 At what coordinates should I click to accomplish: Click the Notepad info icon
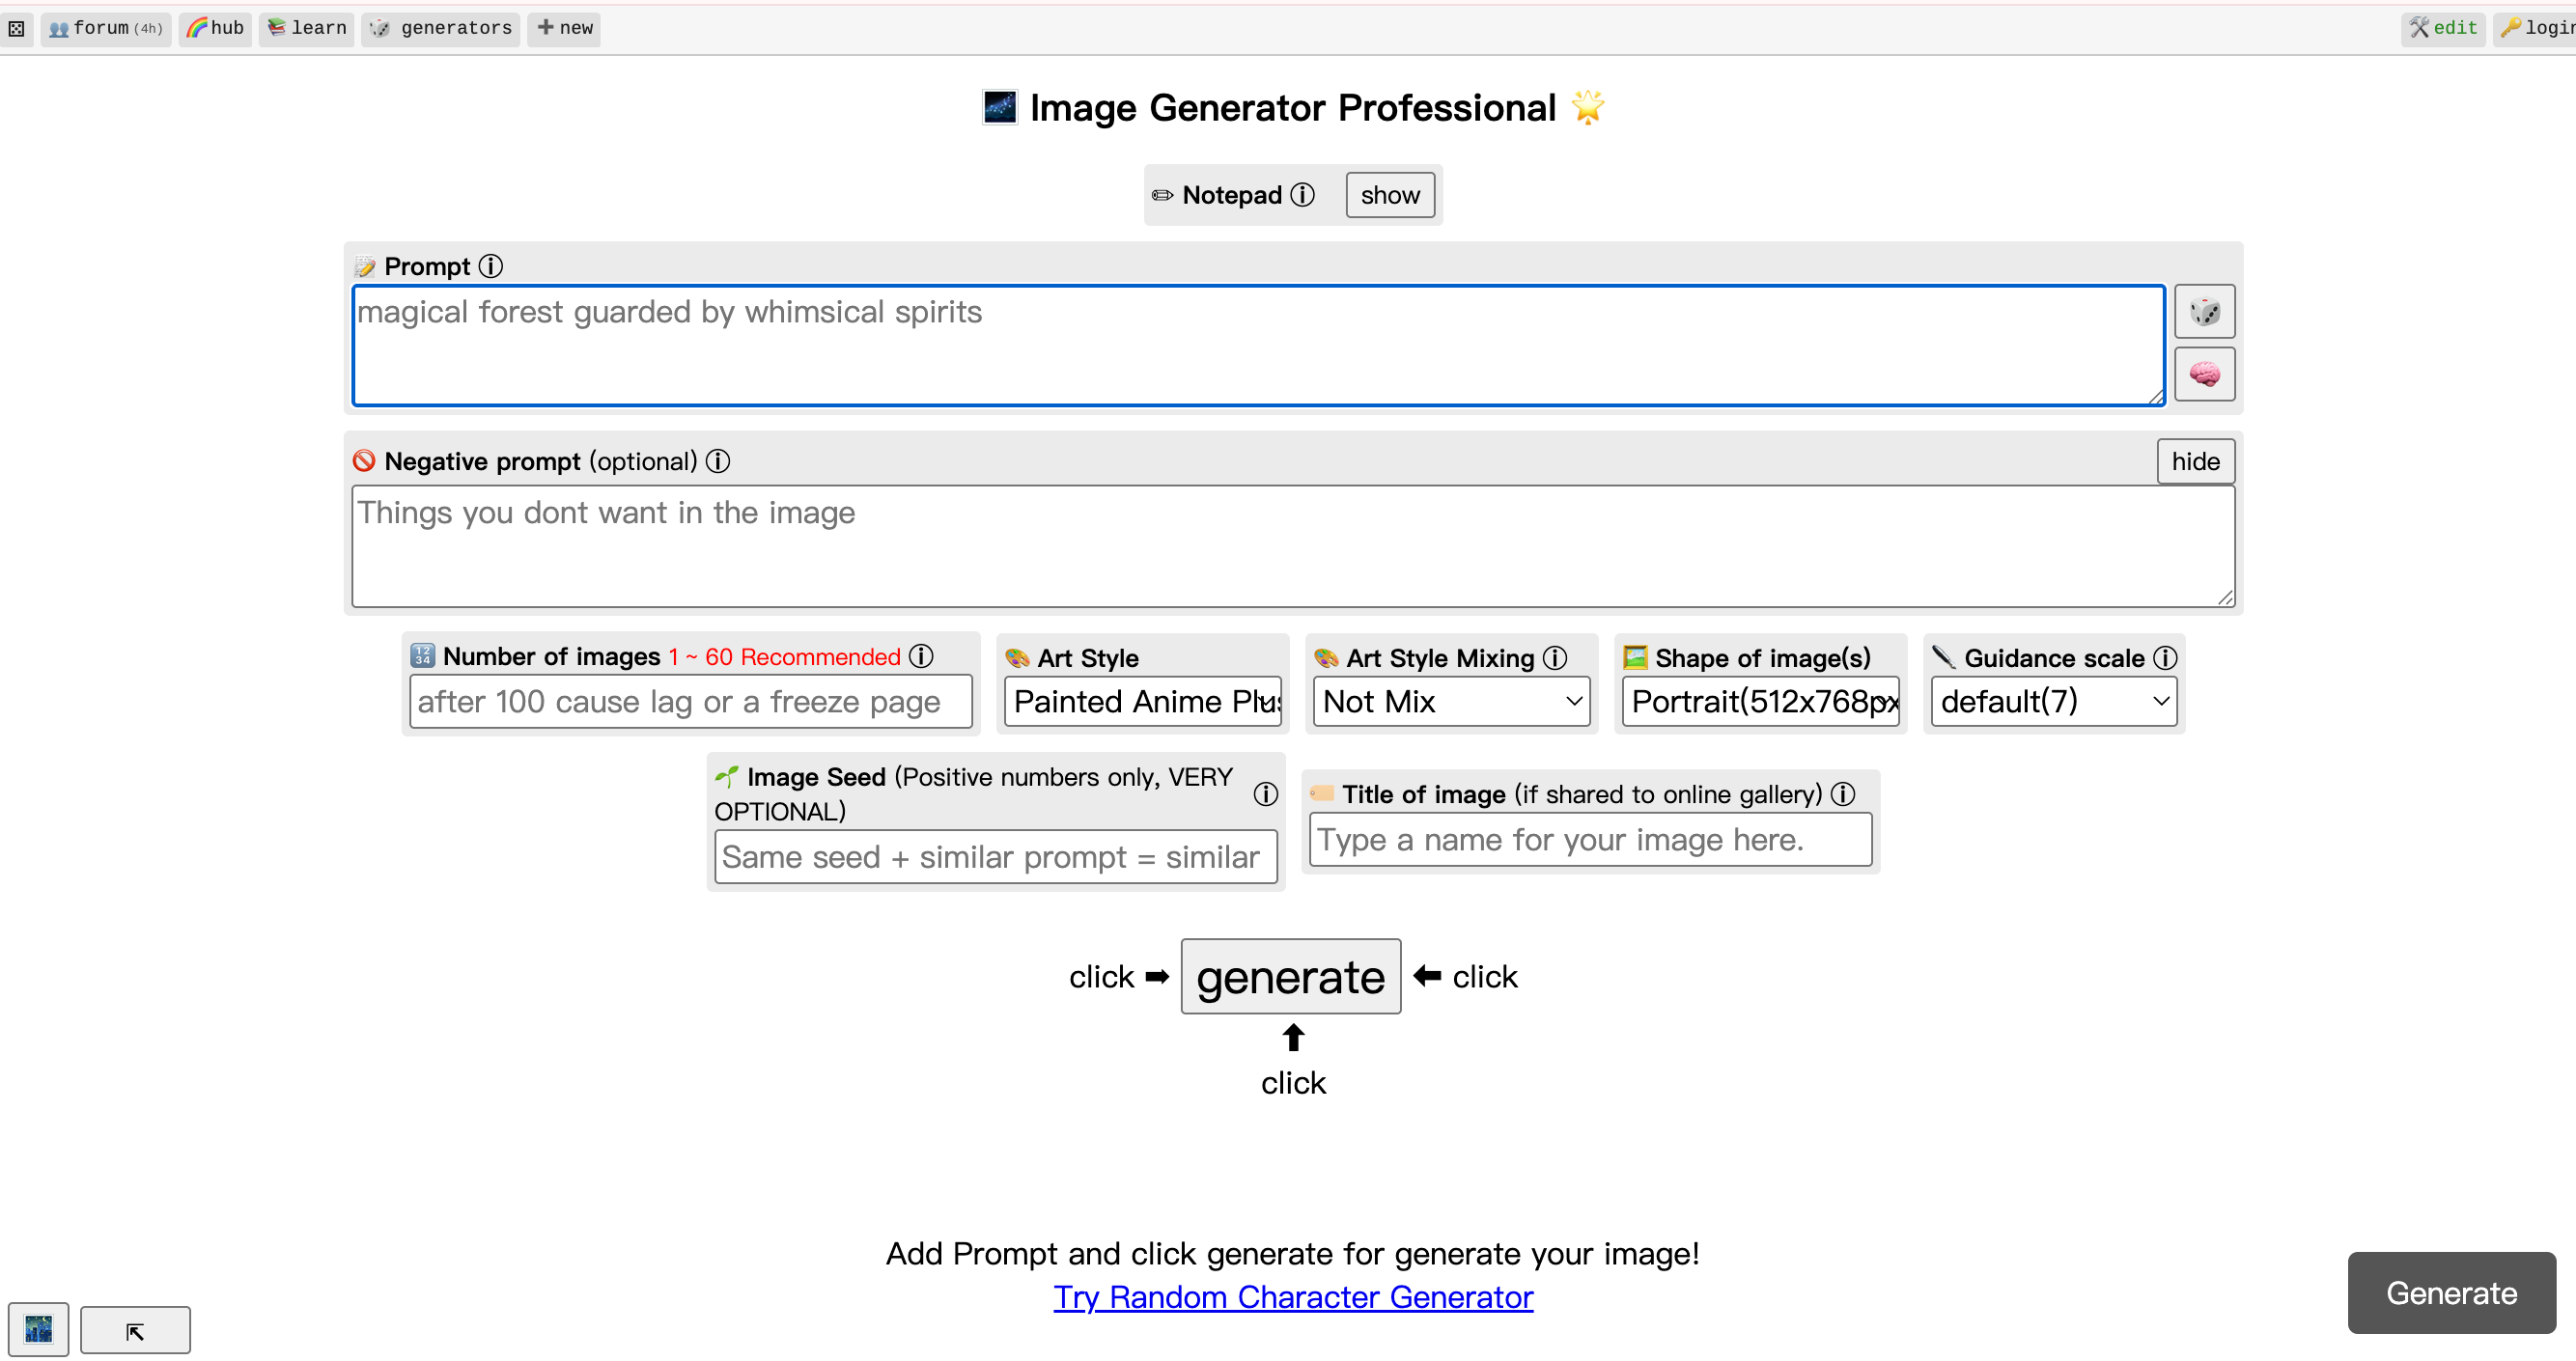pyautogui.click(x=1302, y=194)
